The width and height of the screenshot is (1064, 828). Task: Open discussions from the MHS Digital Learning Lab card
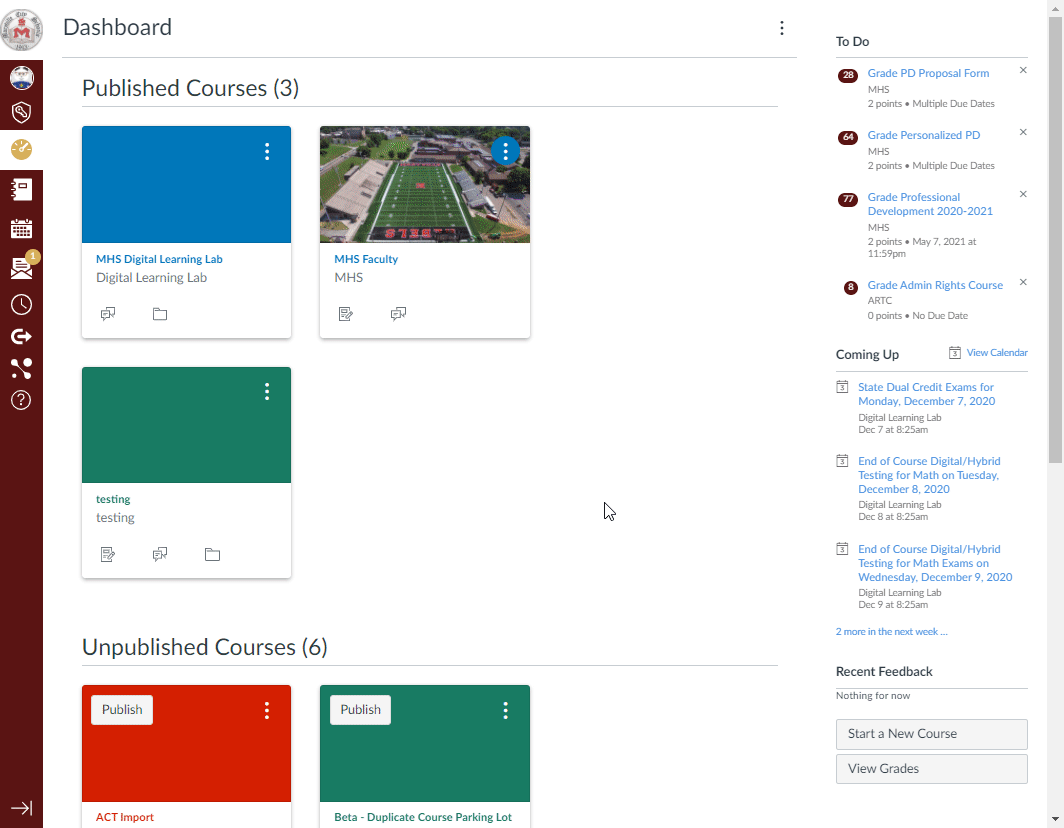pyautogui.click(x=107, y=313)
